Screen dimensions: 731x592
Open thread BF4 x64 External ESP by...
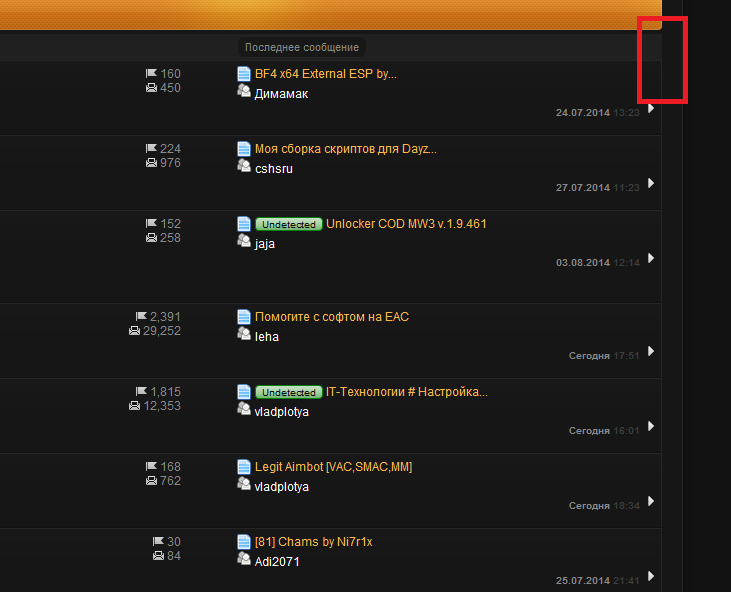click(325, 74)
